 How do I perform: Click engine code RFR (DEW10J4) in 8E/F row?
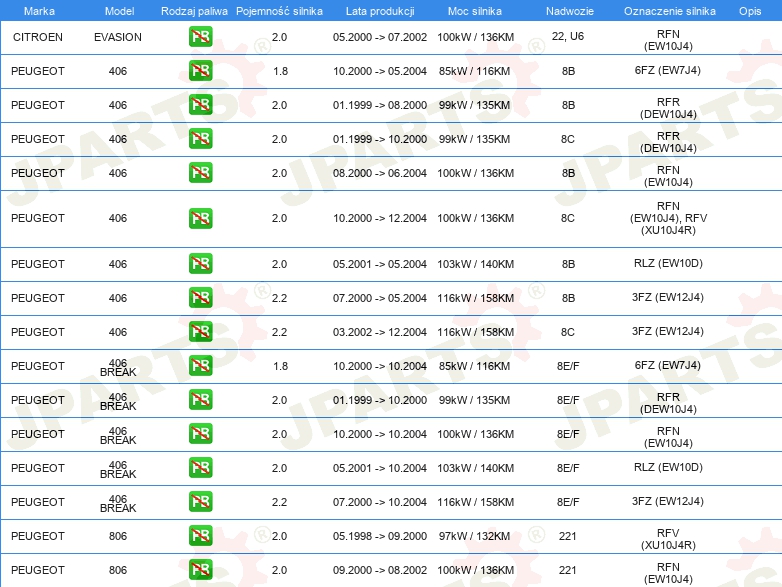(668, 403)
